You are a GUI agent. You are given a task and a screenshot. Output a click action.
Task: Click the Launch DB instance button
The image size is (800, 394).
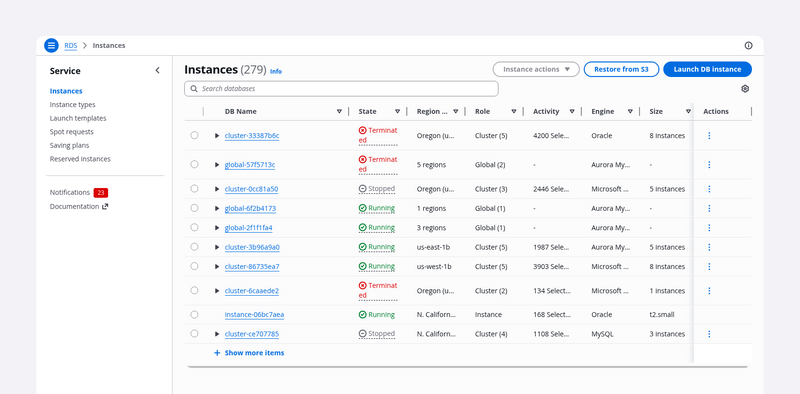(707, 69)
